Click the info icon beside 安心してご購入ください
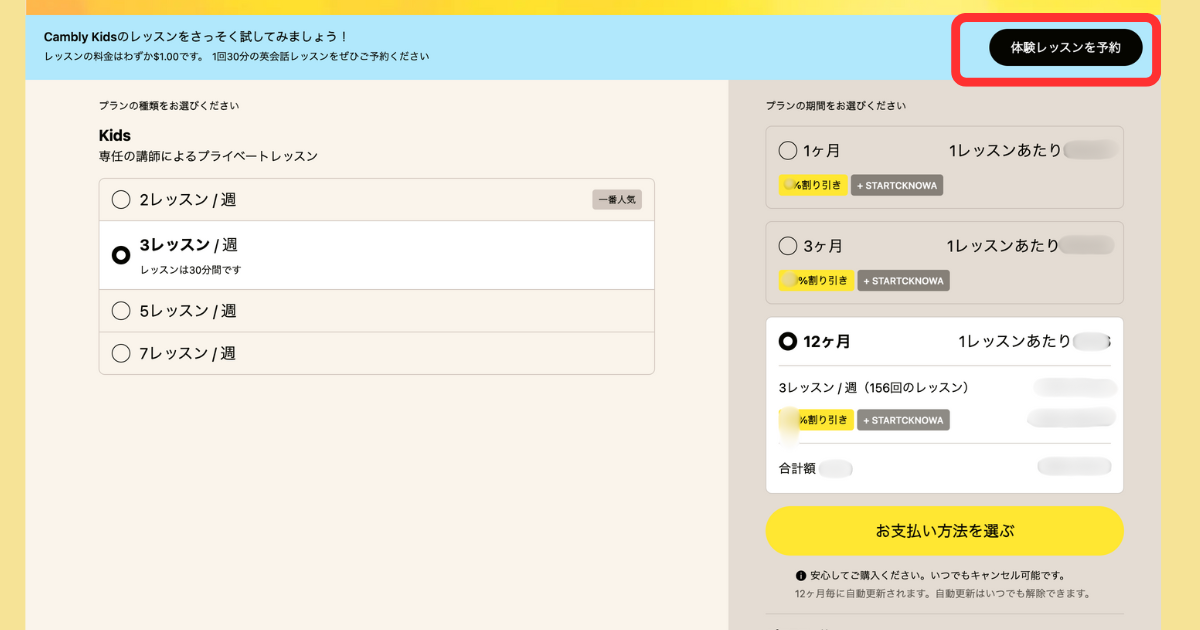1200x630 pixels. (801, 576)
